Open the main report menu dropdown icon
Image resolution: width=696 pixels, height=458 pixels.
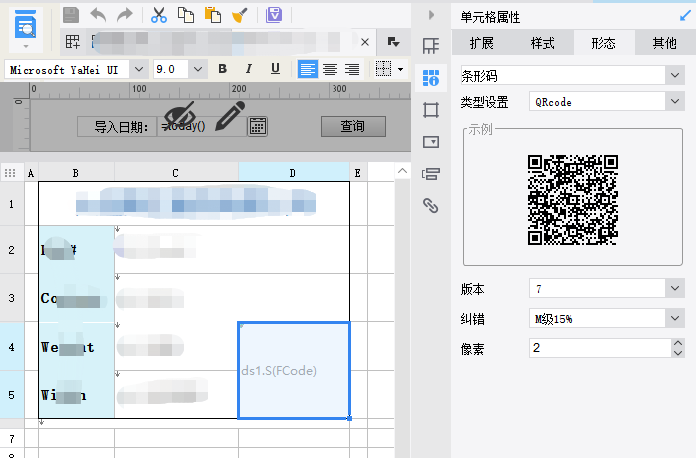[x=26, y=46]
